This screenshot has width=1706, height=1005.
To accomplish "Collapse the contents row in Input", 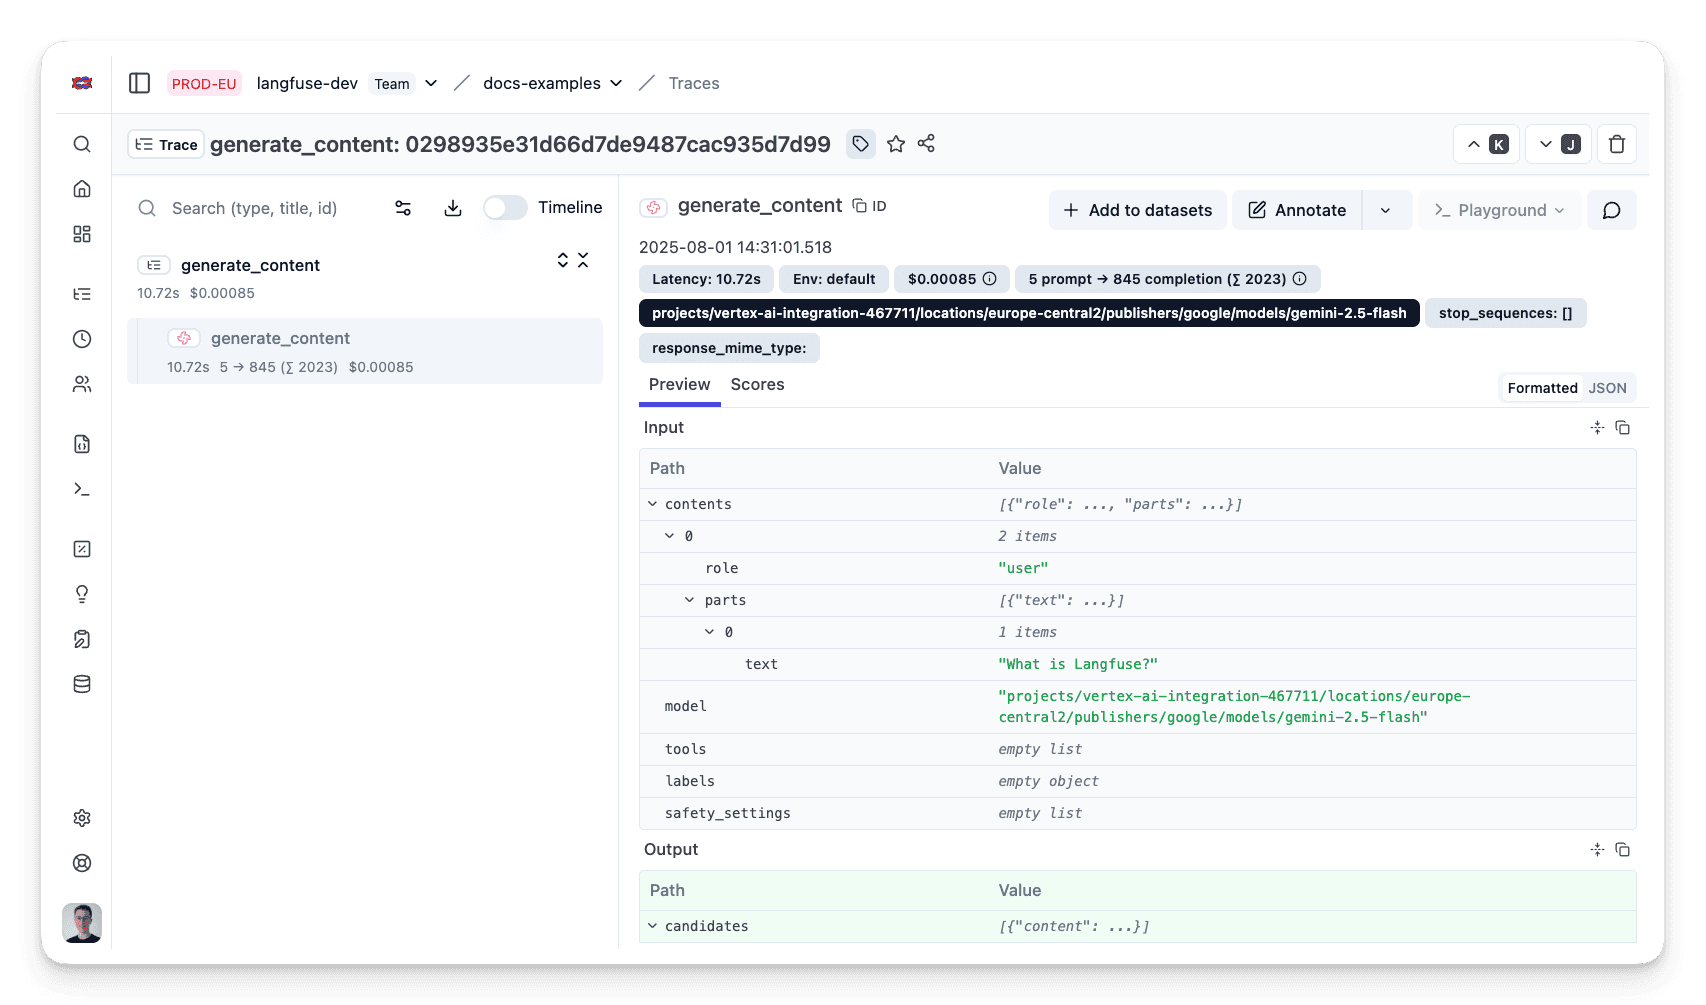I will [x=653, y=504].
